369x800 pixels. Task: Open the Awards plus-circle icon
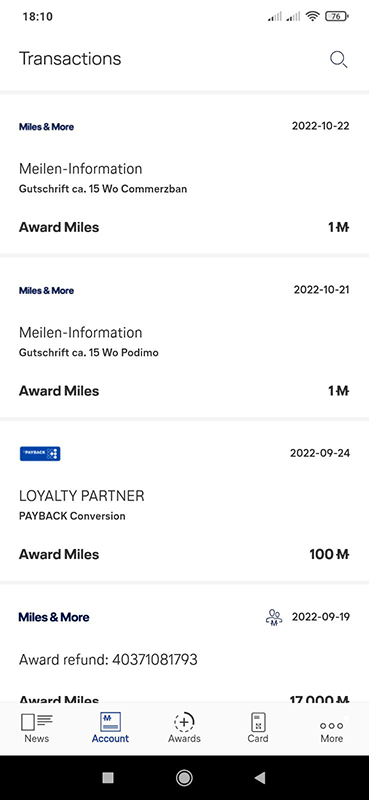click(x=184, y=722)
